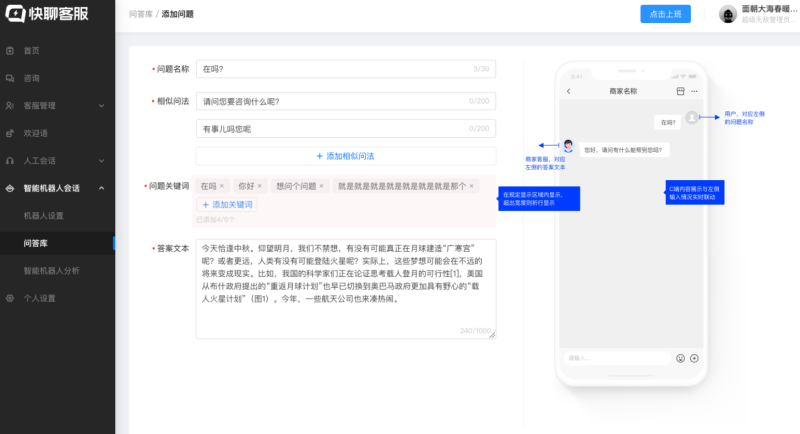Click 添加相似问法 button
800x434 pixels.
(x=345, y=156)
